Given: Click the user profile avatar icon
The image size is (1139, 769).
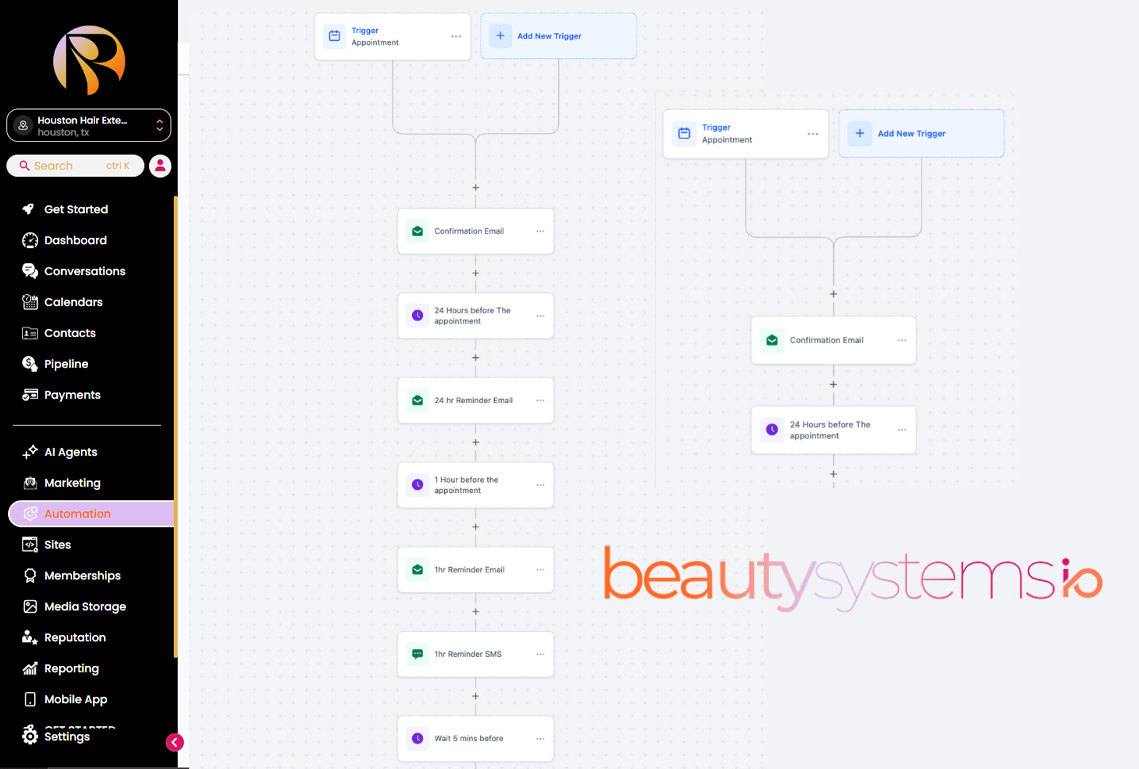Looking at the screenshot, I should 160,166.
